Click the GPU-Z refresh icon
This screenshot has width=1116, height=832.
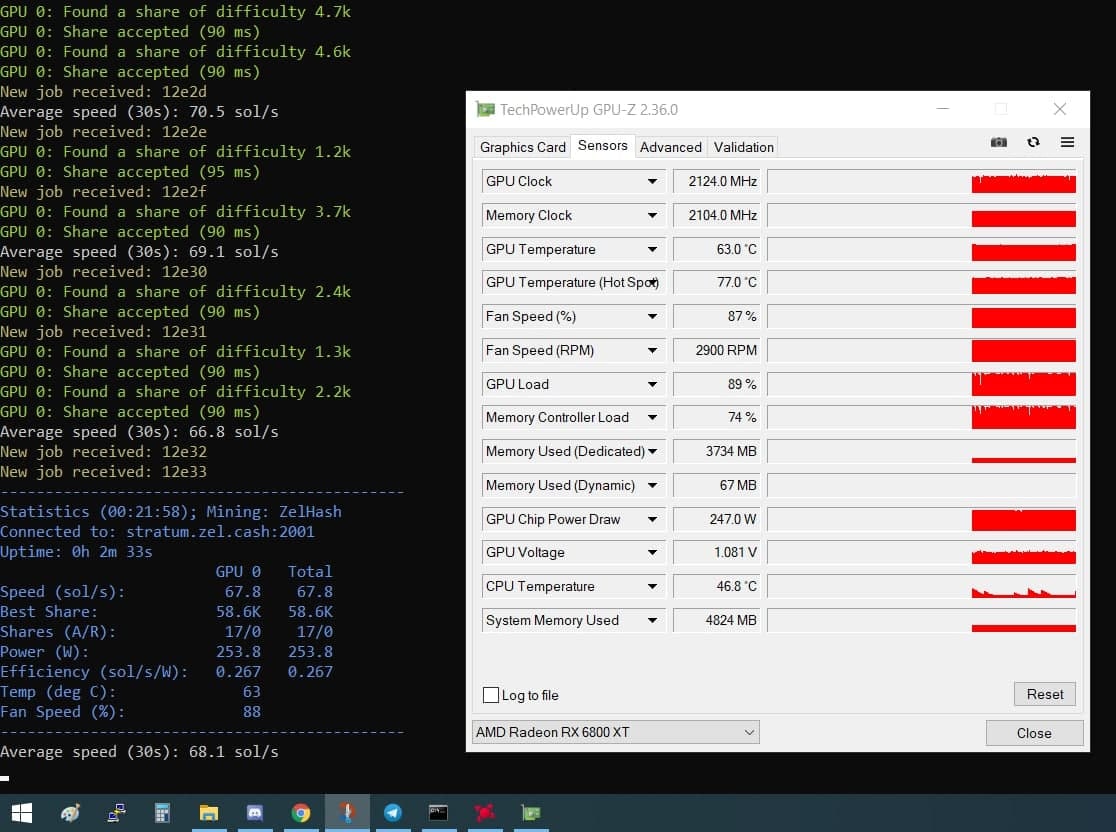1033,142
